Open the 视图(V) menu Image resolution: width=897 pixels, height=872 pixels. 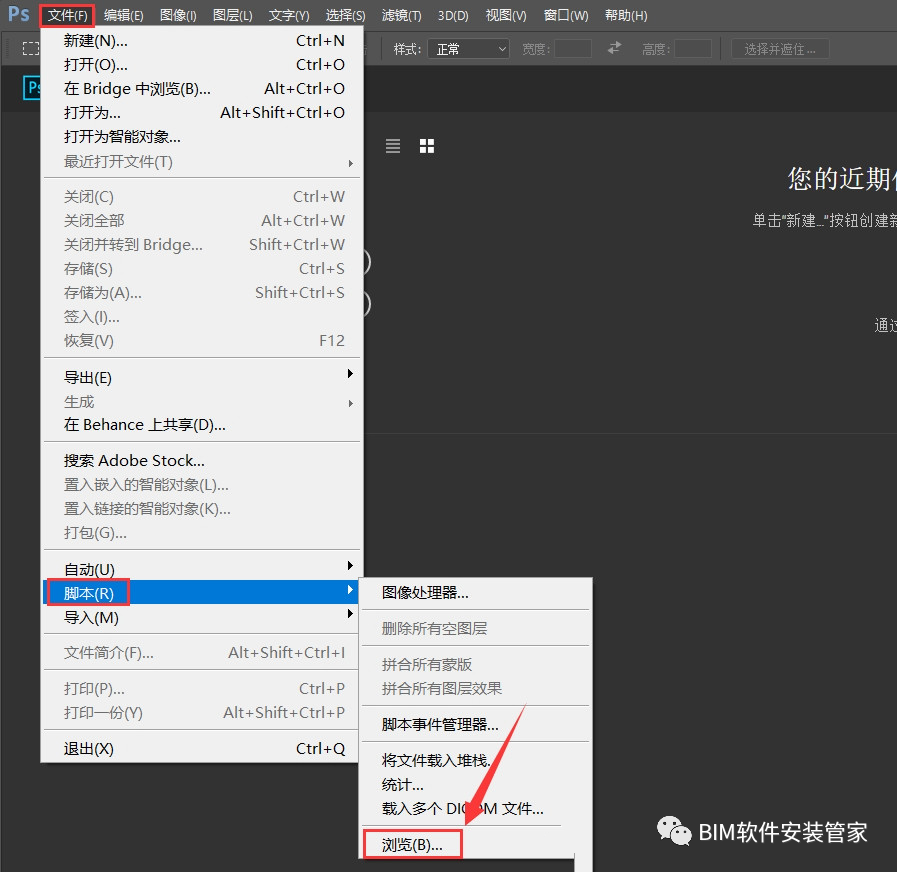pos(506,15)
